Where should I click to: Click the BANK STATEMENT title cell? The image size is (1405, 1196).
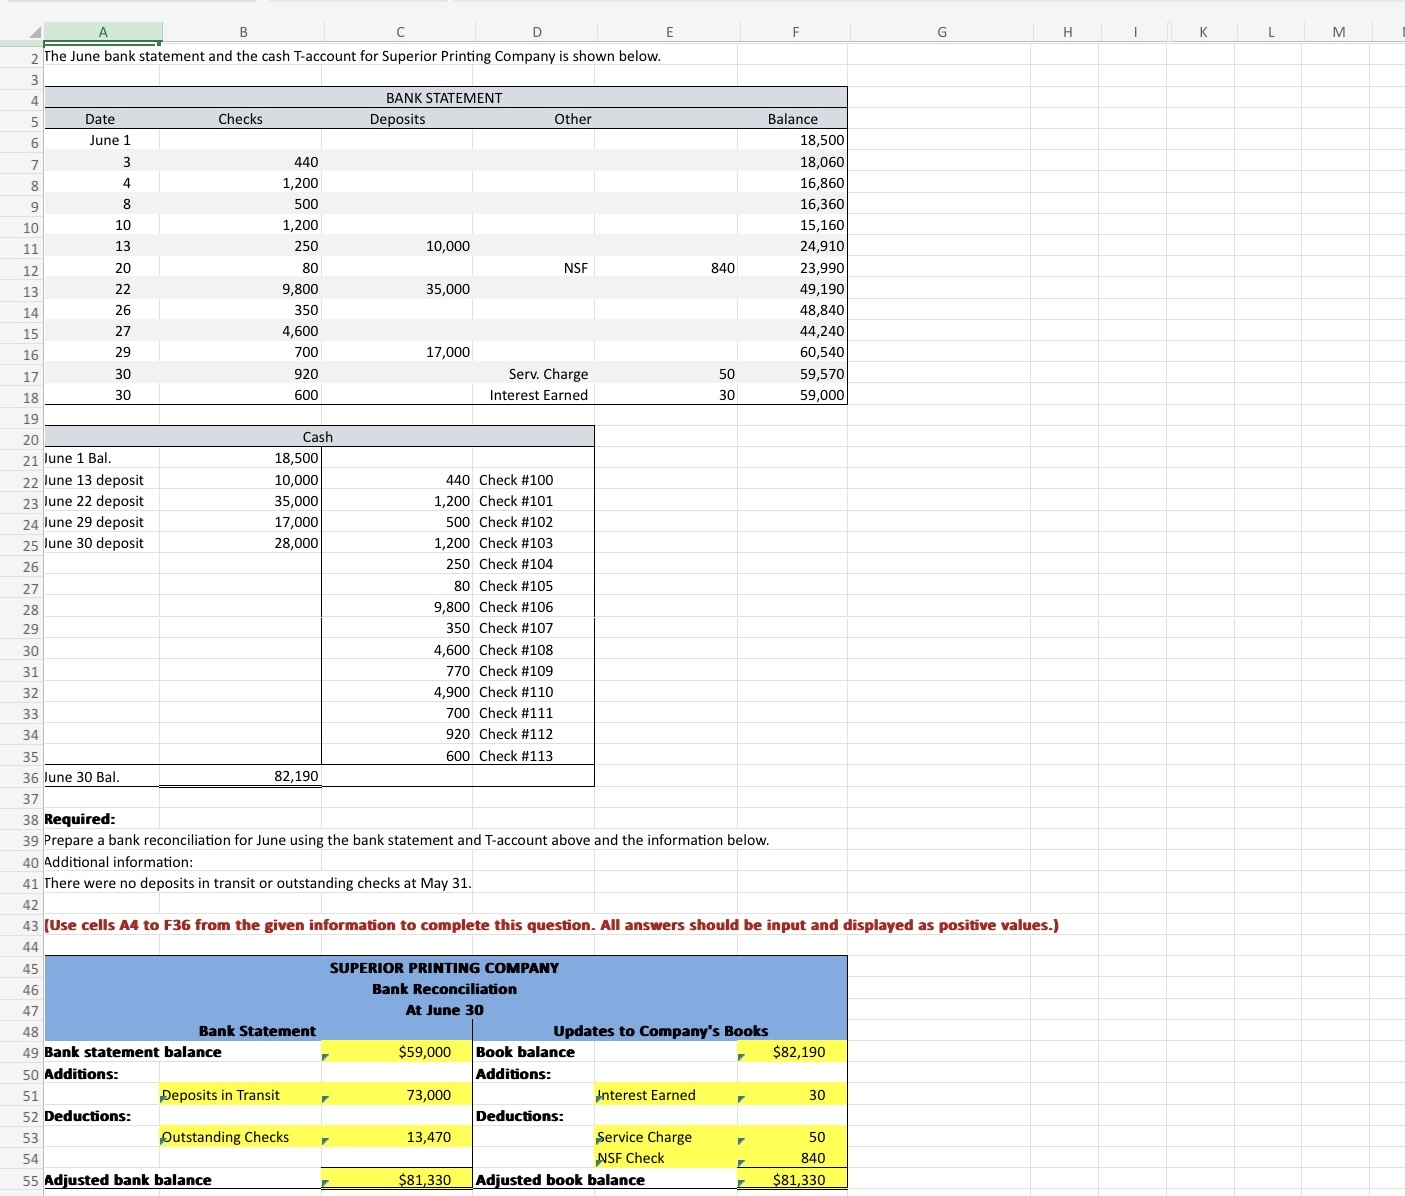(x=445, y=98)
